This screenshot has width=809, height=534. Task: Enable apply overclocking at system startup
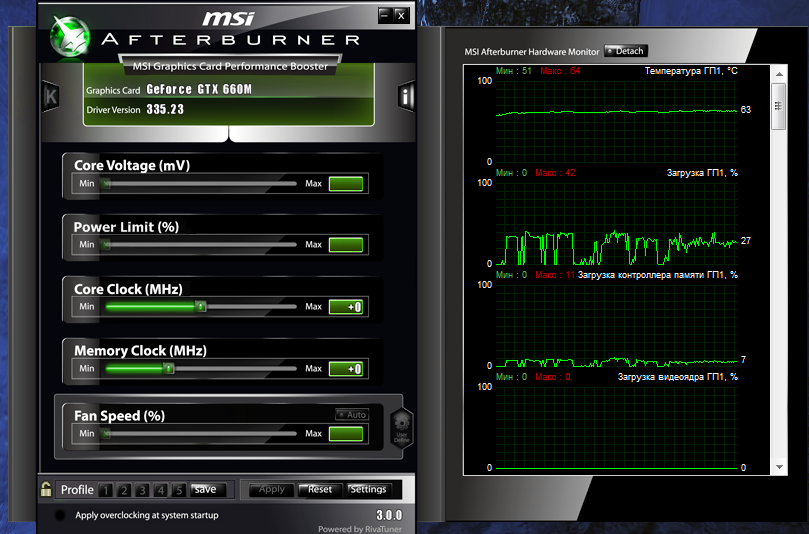coord(60,515)
